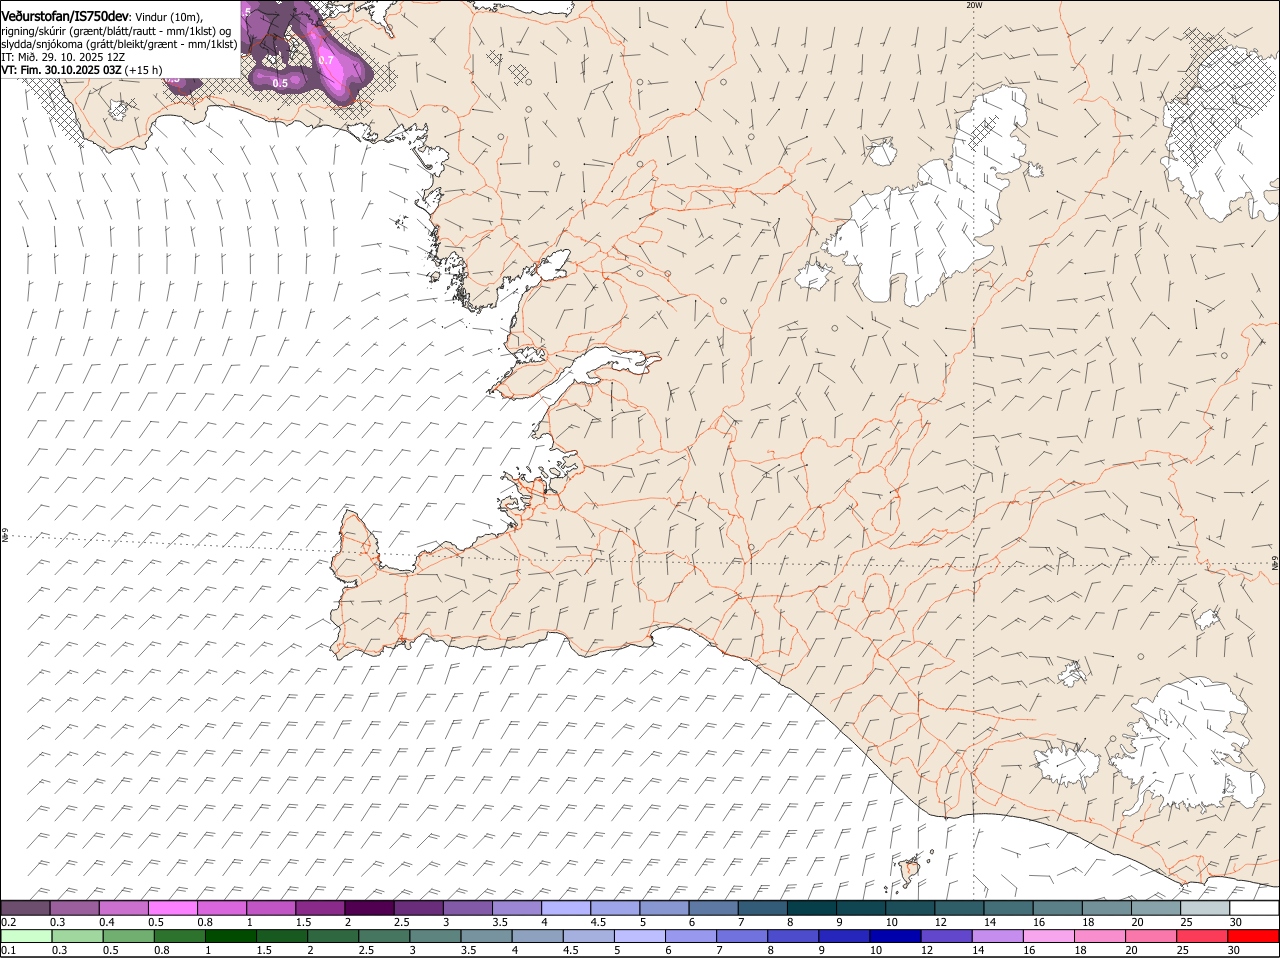Screen dimensions: 1280x958
Task: Click the 20 grey-teal swatch in upper legend
Action: pyautogui.click(x=1155, y=908)
